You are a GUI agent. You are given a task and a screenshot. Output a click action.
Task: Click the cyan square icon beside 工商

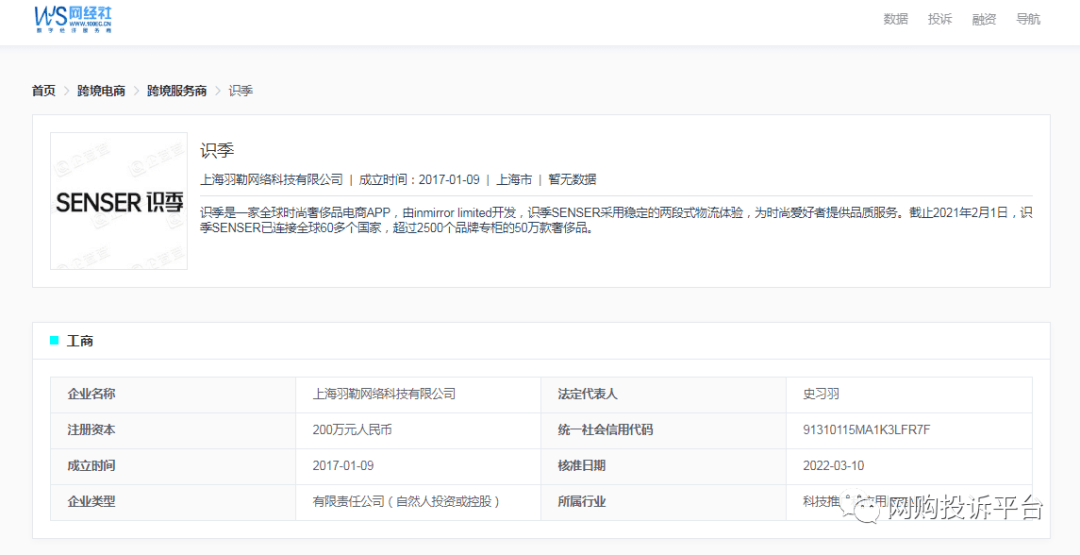pos(54,341)
